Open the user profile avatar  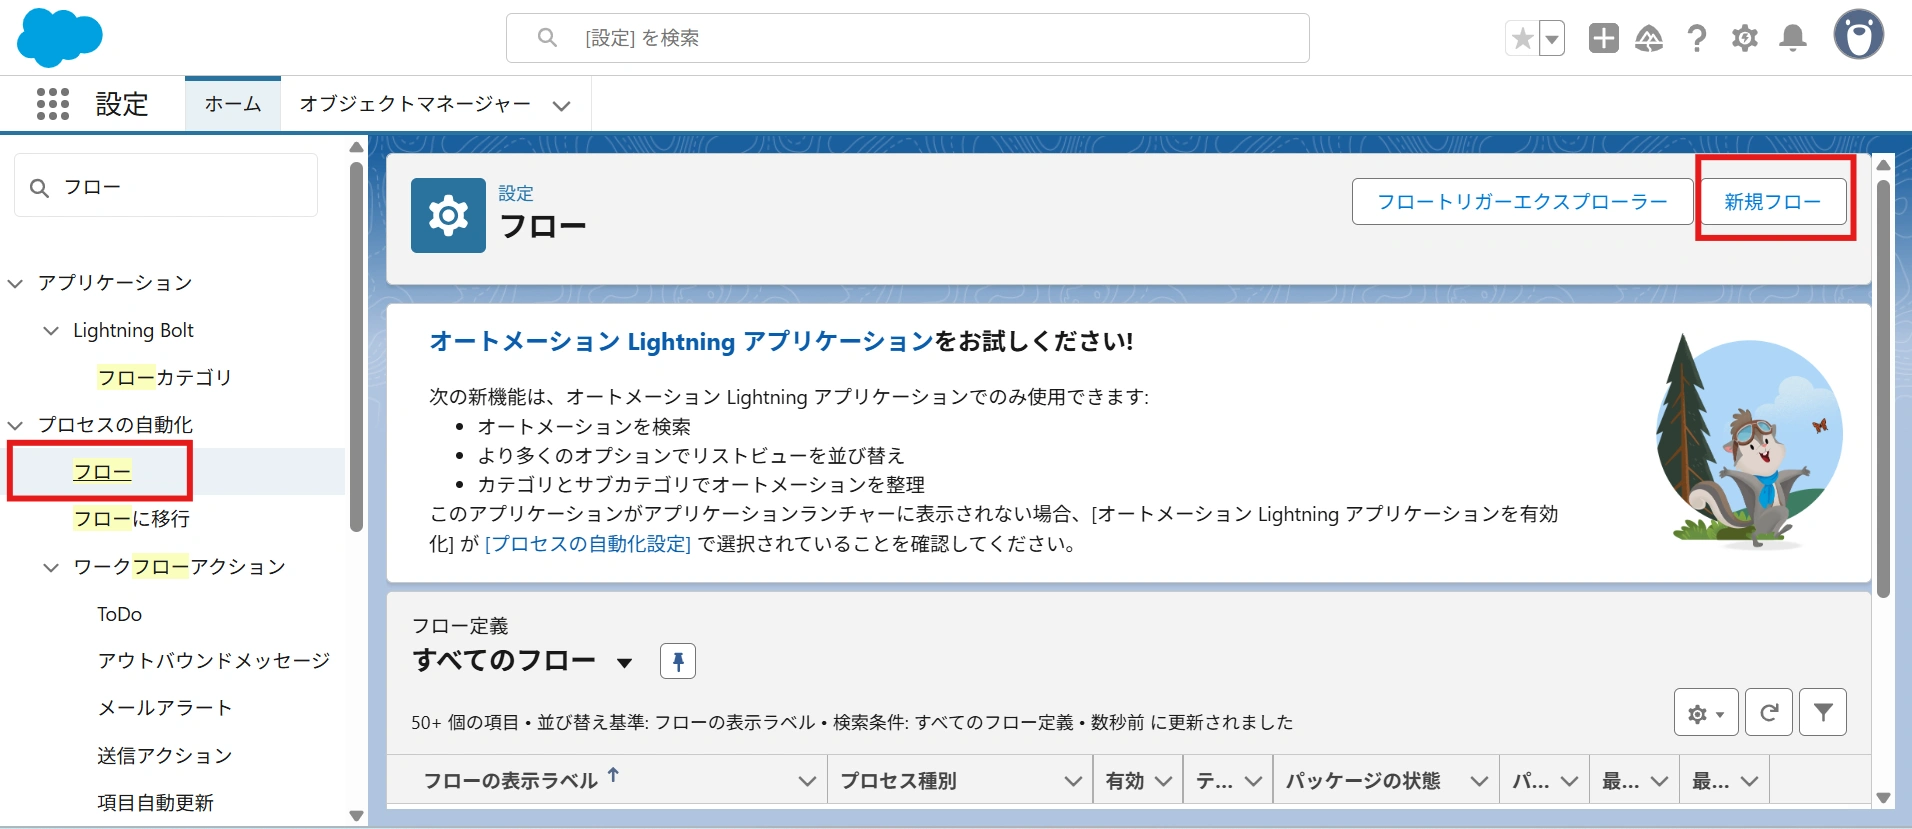click(x=1859, y=35)
